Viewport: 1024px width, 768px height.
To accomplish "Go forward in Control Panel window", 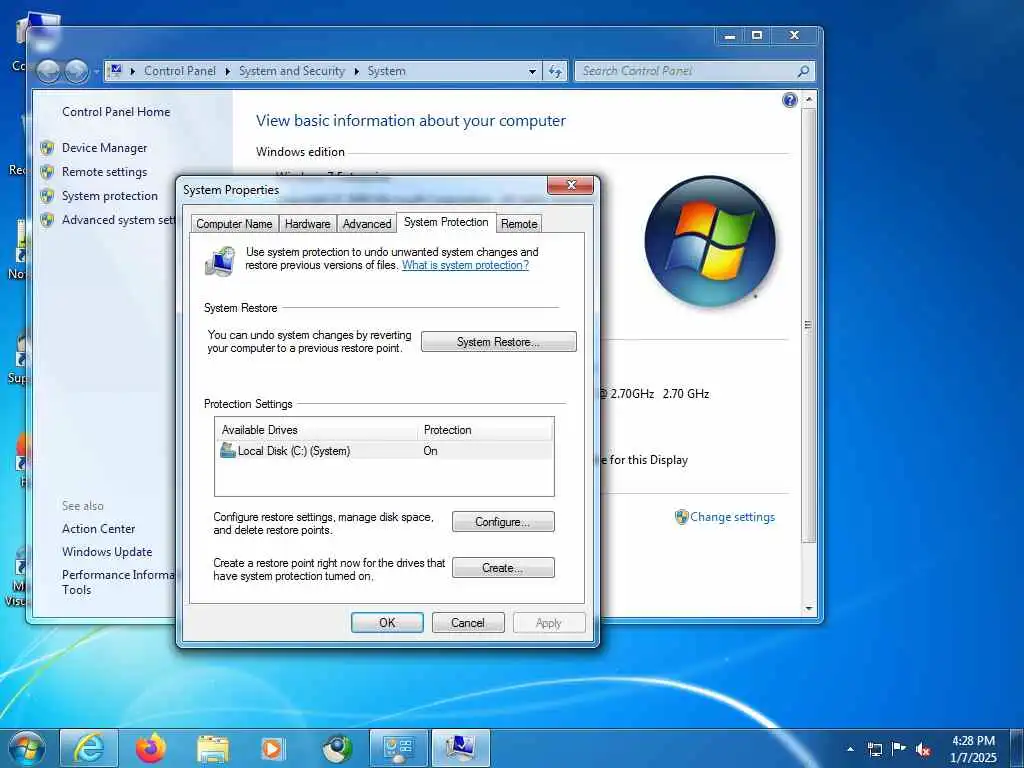I will [76, 71].
